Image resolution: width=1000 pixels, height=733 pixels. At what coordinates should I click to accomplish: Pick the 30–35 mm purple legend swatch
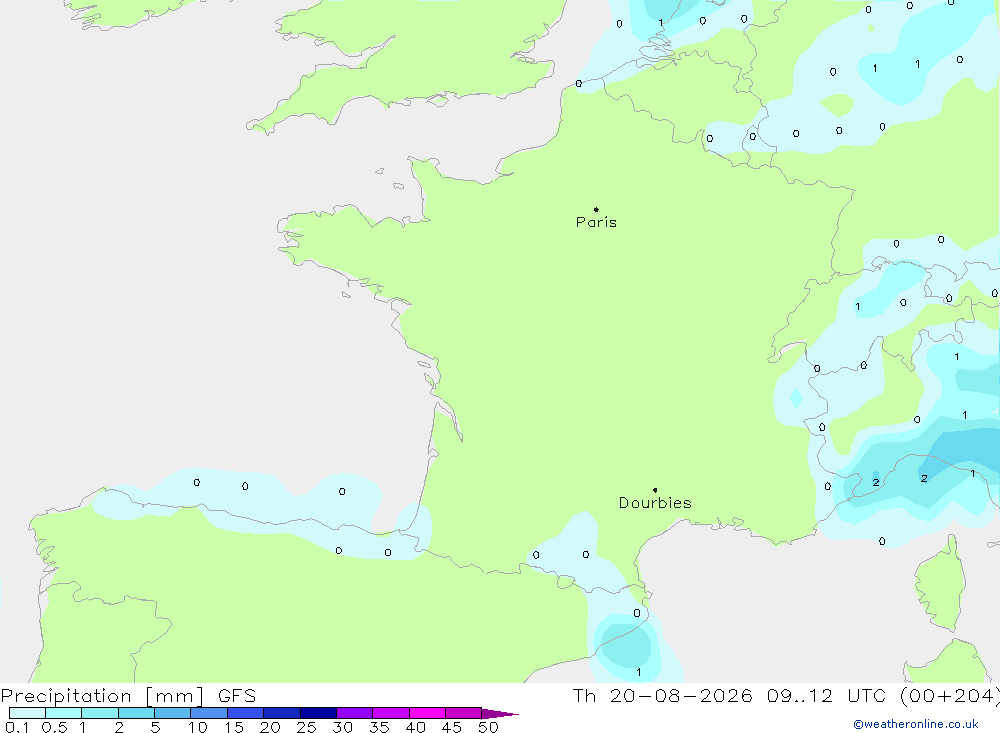click(355, 713)
